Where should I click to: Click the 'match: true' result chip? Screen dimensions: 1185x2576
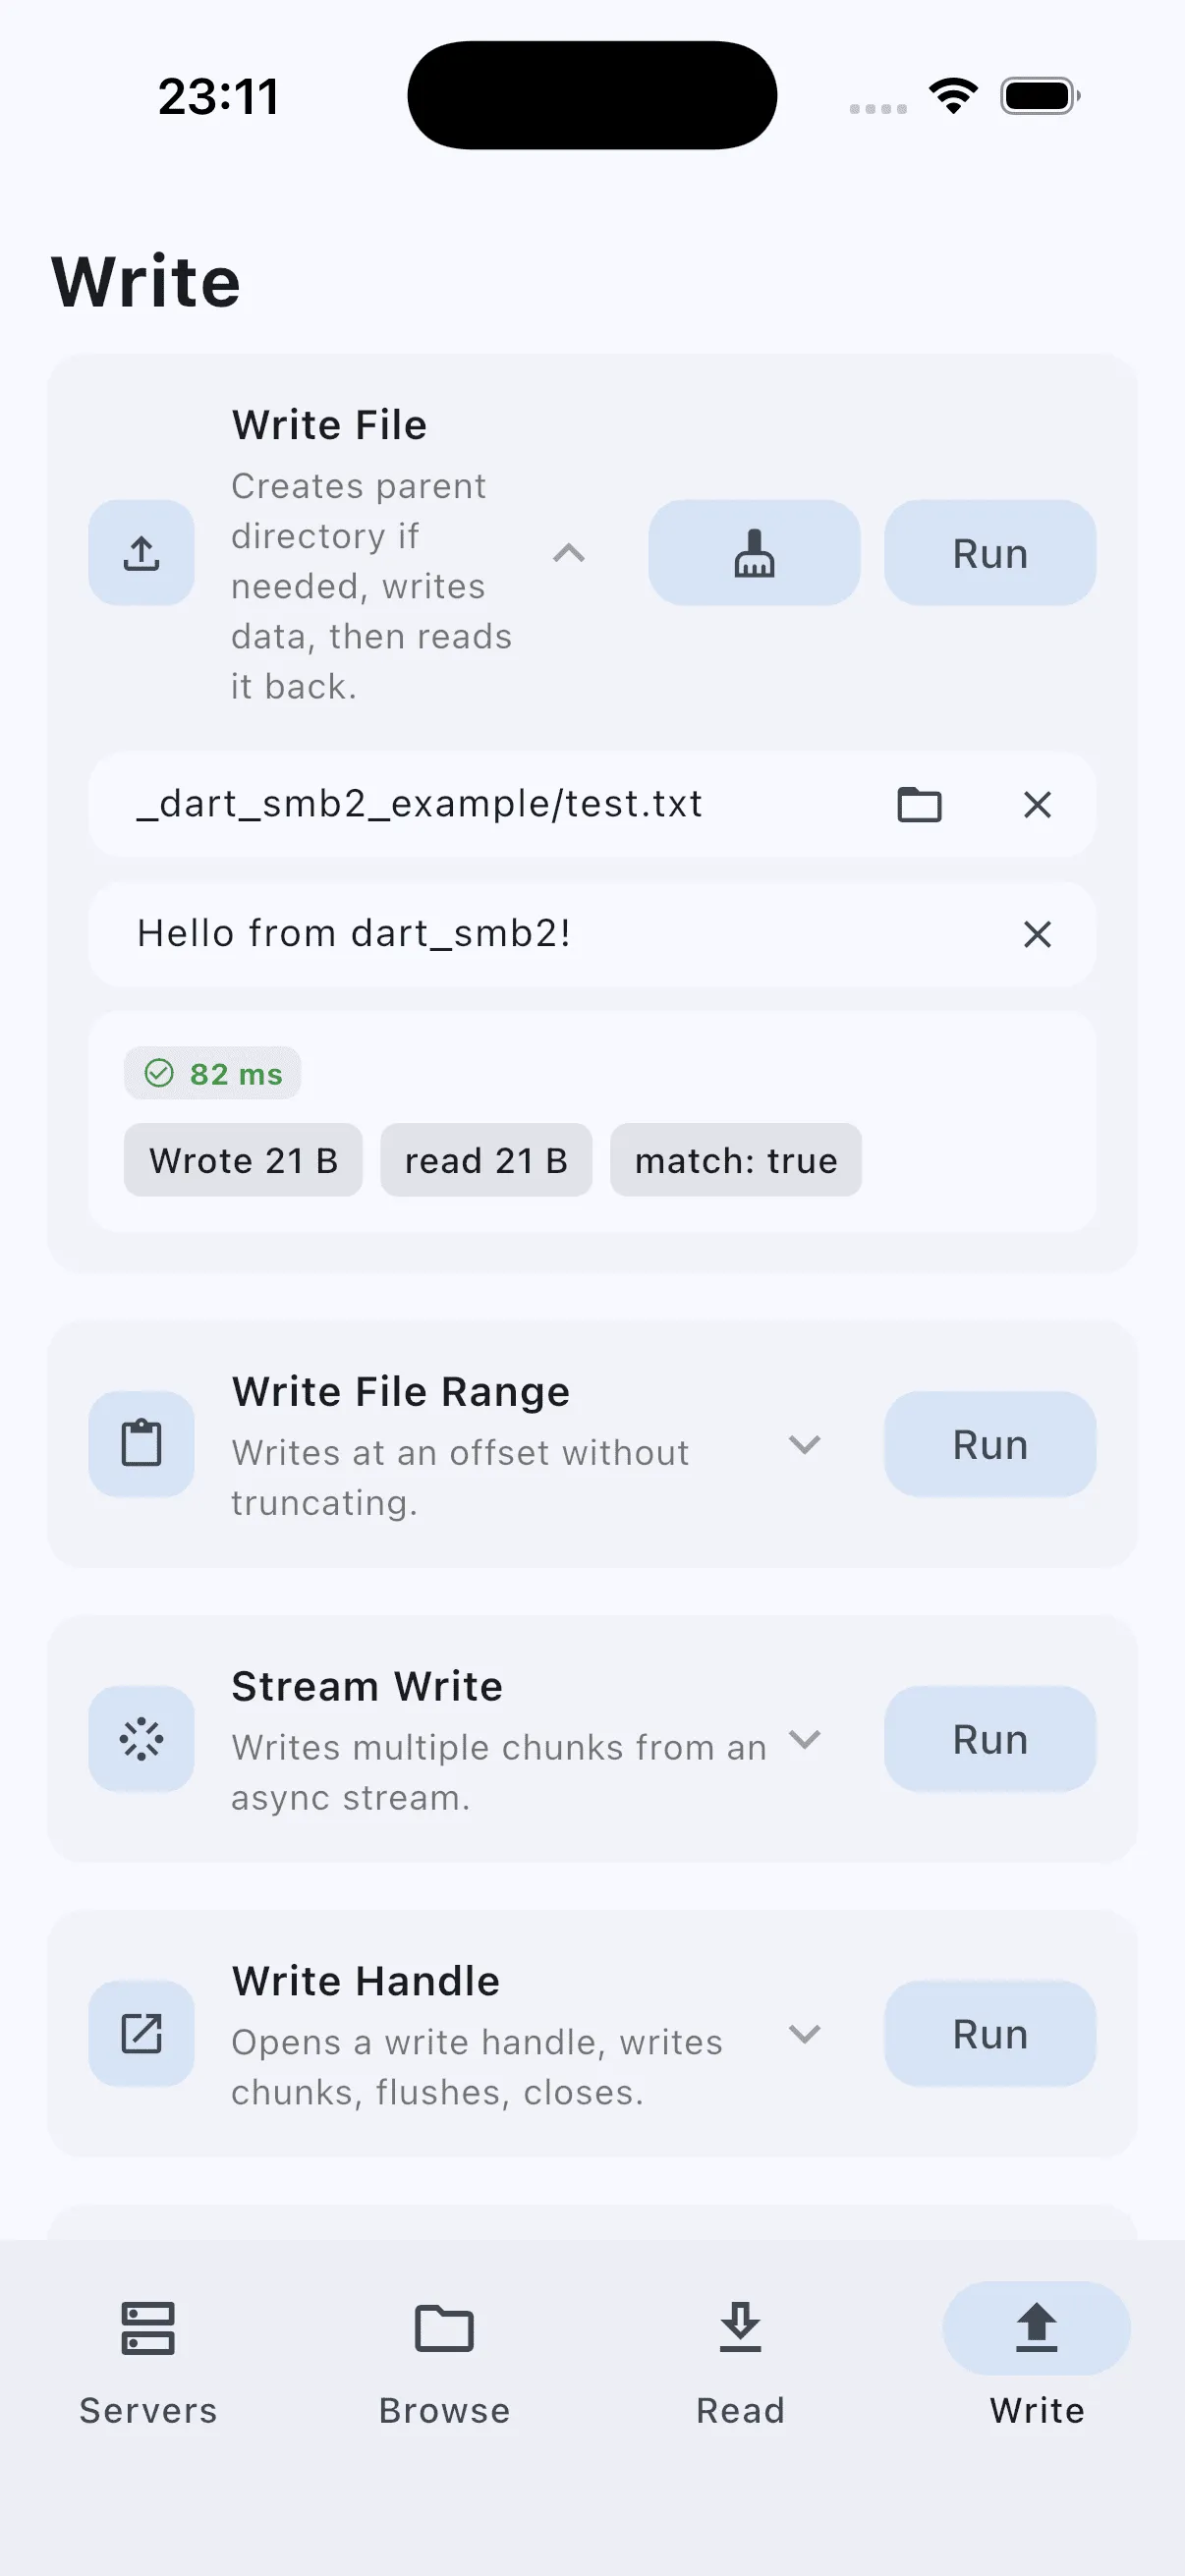736,1160
